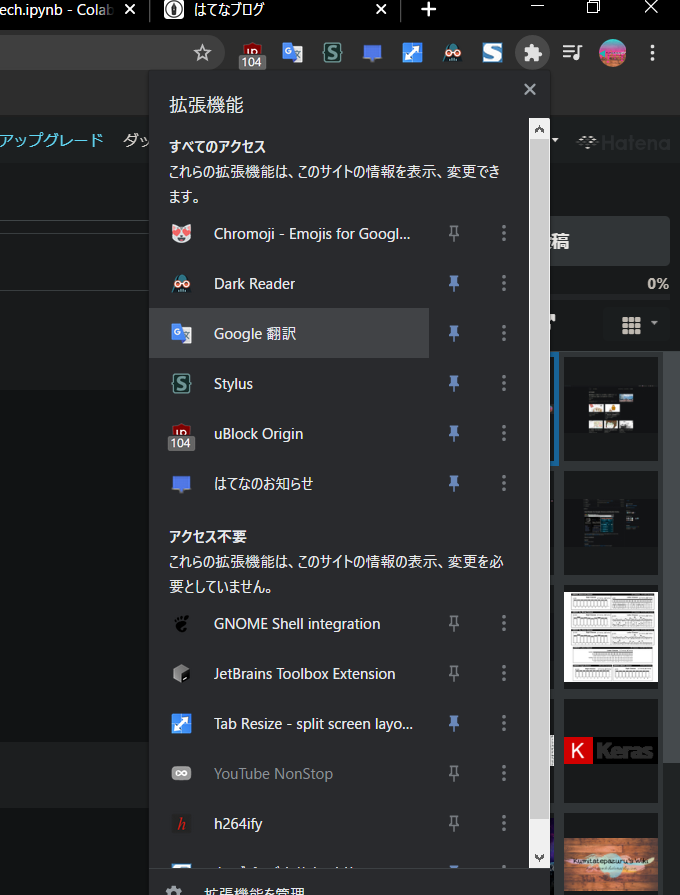Pin YouTube NonStop to the toolbar
This screenshot has width=680, height=895.
pyautogui.click(x=454, y=773)
